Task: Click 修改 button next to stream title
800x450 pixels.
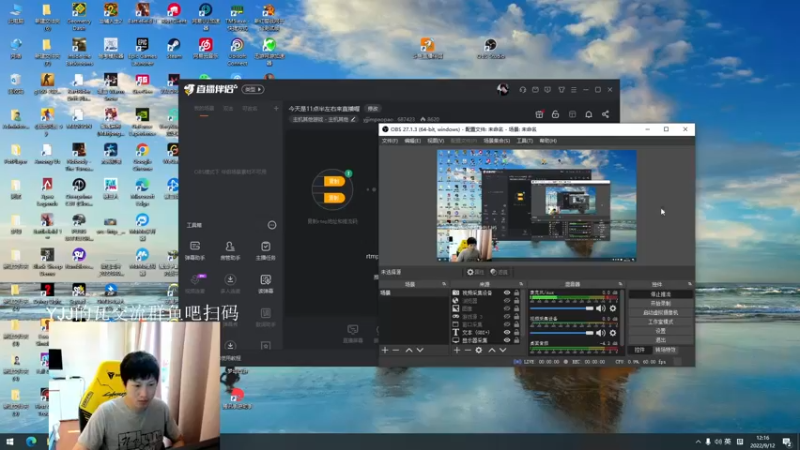Action: click(x=373, y=109)
